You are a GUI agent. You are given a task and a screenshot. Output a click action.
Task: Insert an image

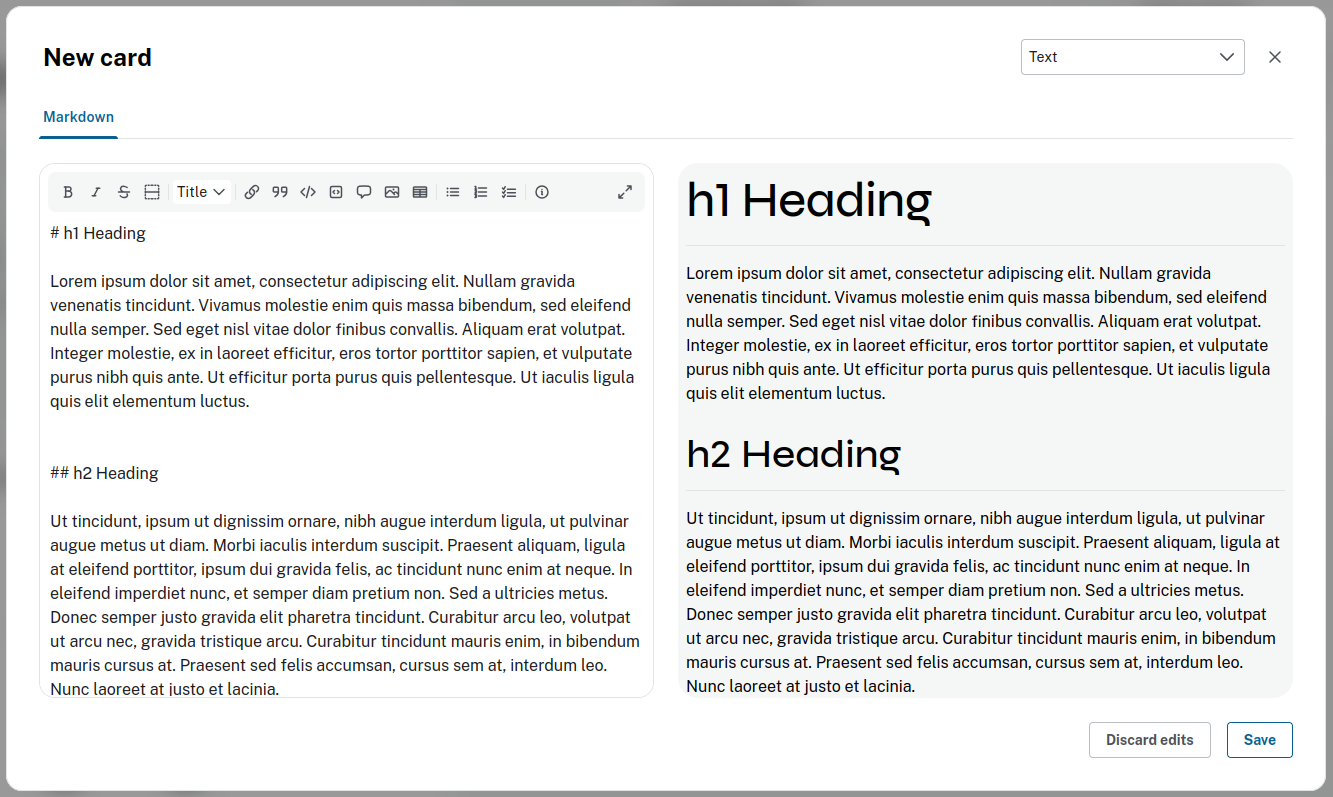(392, 192)
